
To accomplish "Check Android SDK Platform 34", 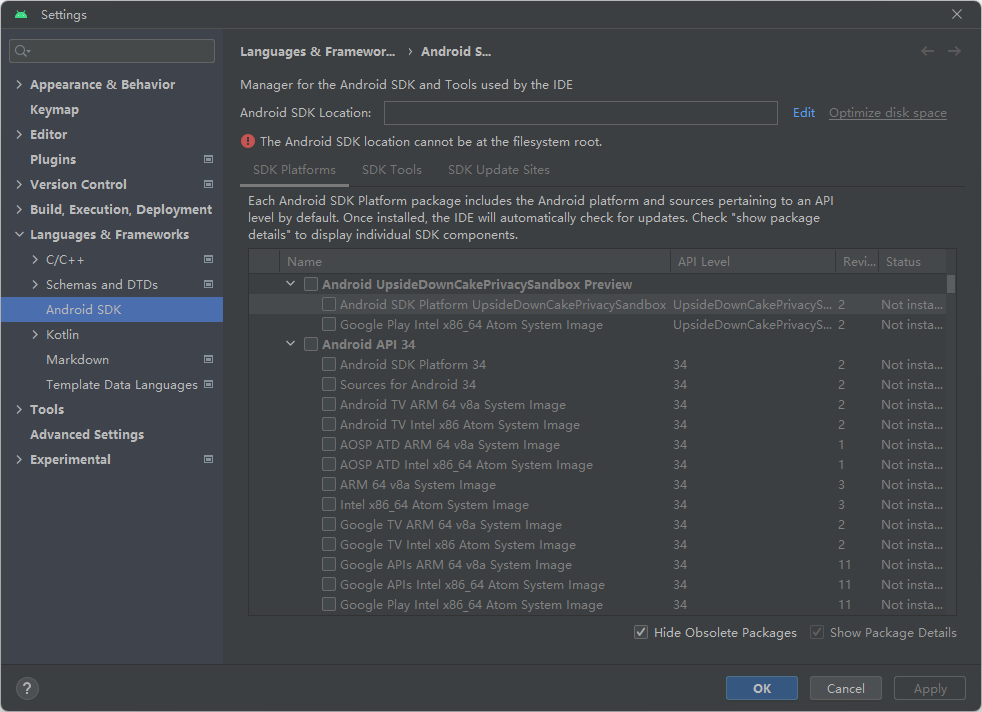I will tap(329, 364).
